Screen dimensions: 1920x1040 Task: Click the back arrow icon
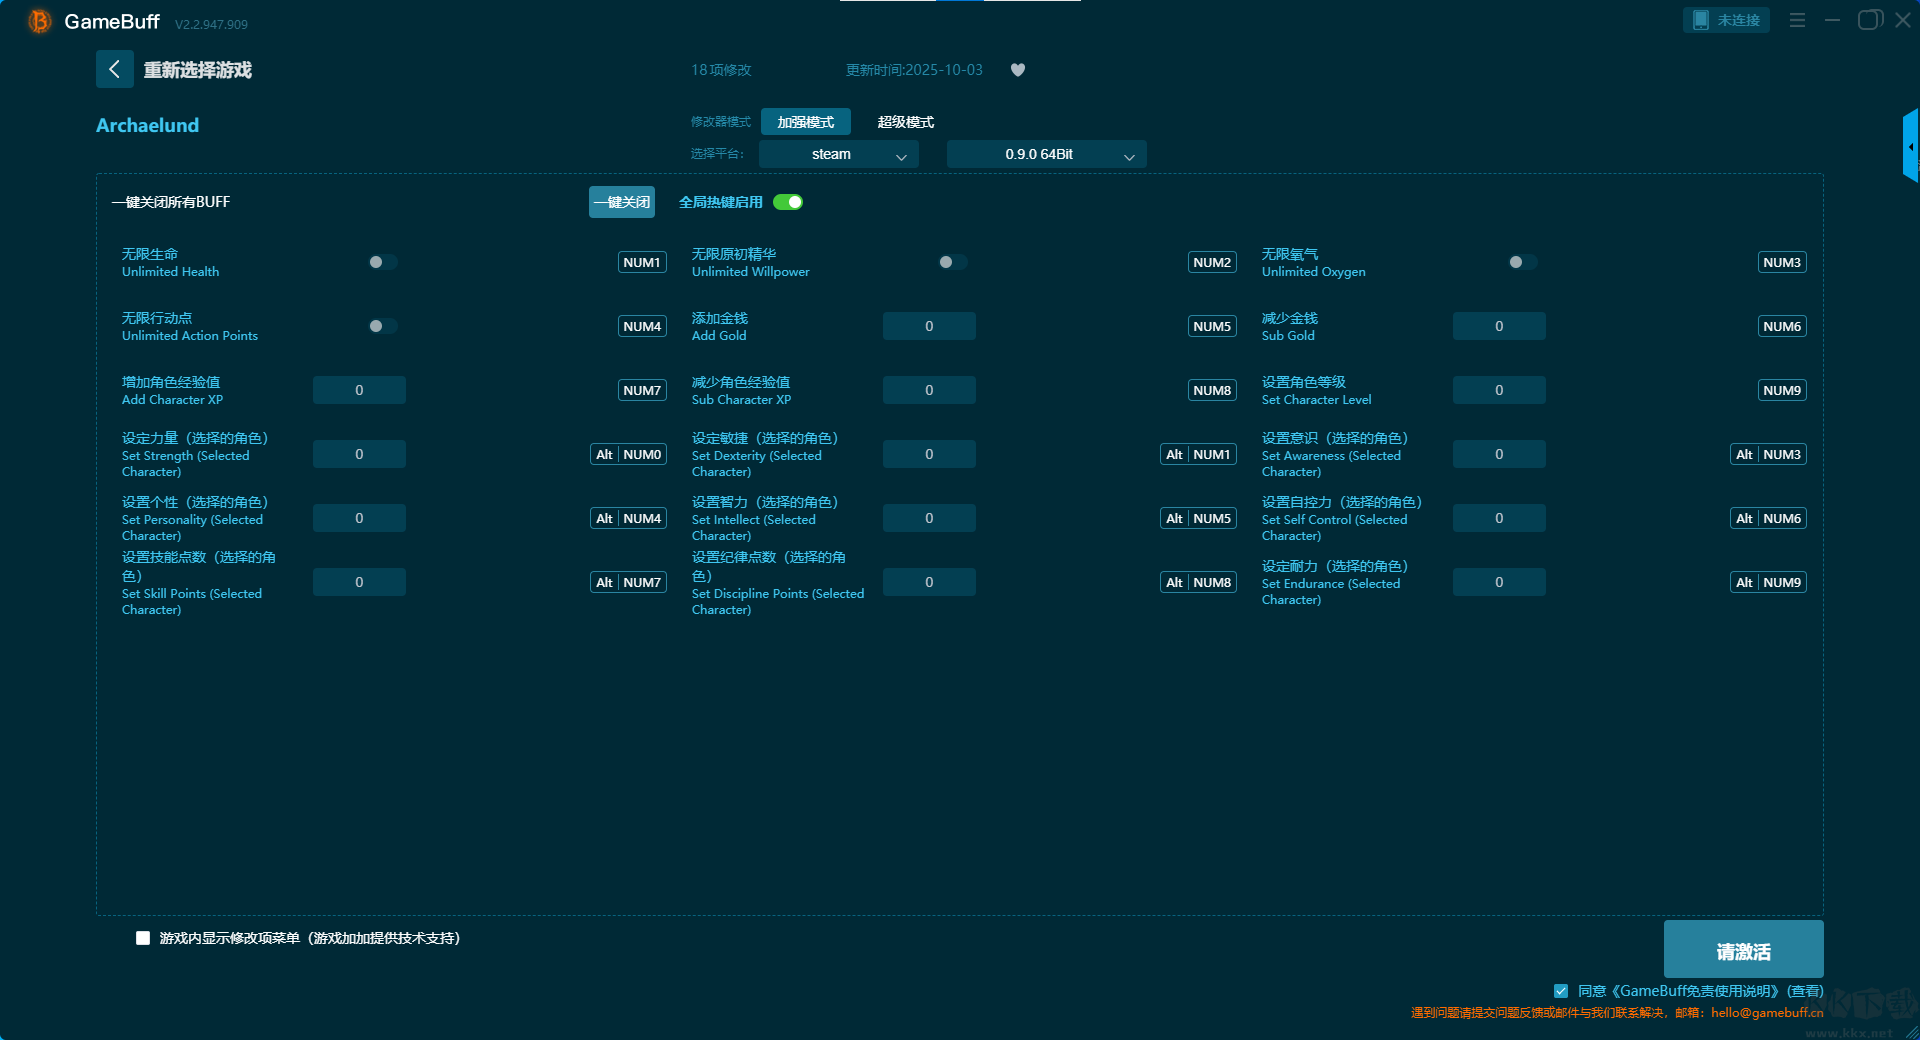(x=114, y=69)
